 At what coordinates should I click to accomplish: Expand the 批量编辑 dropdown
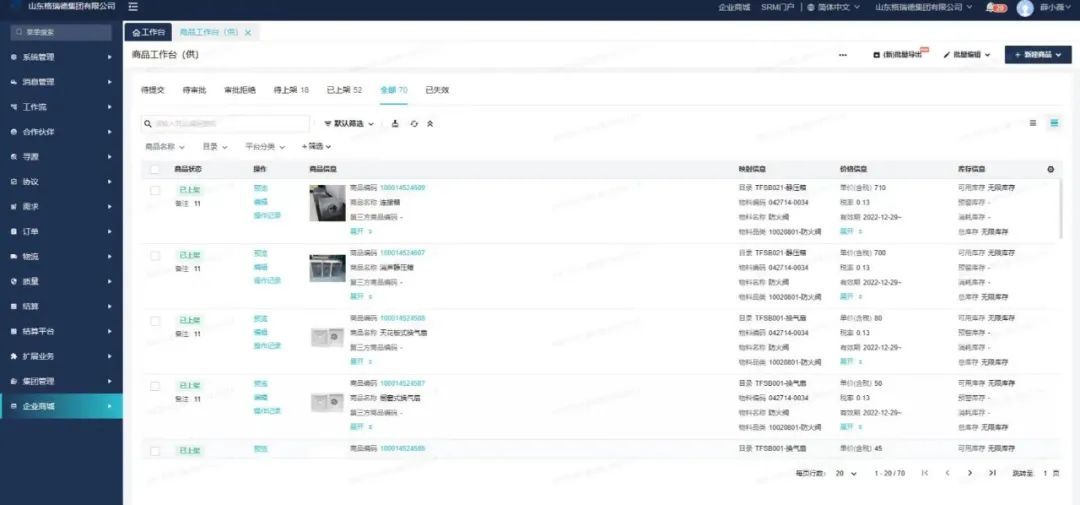967,55
